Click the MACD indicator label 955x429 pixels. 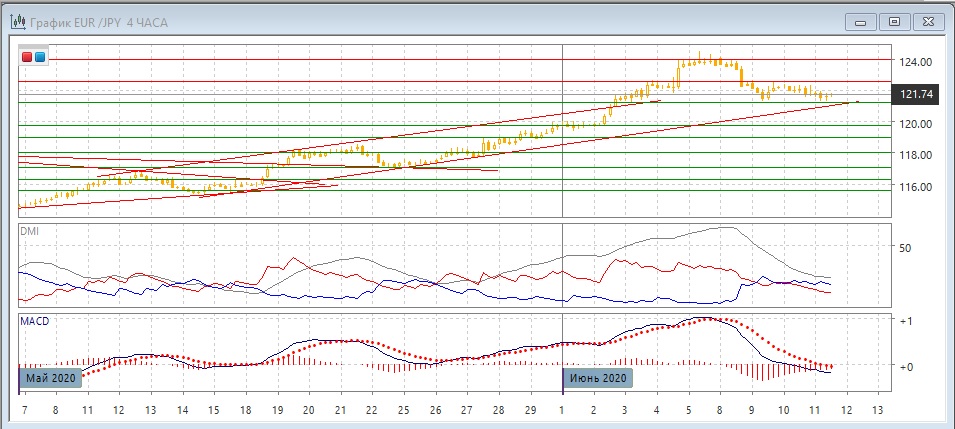click(x=36, y=322)
